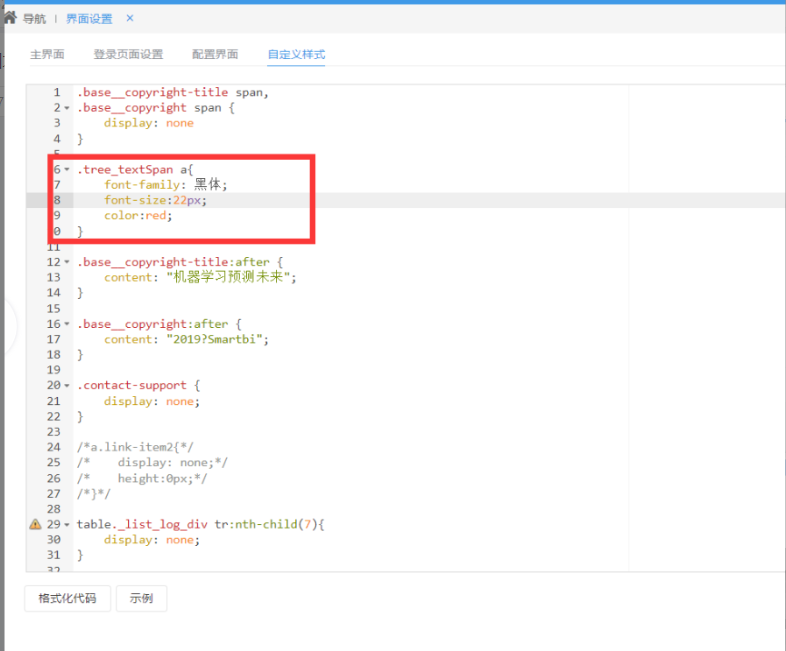
Task: Fold the code block at line 16
Action: click(67, 324)
